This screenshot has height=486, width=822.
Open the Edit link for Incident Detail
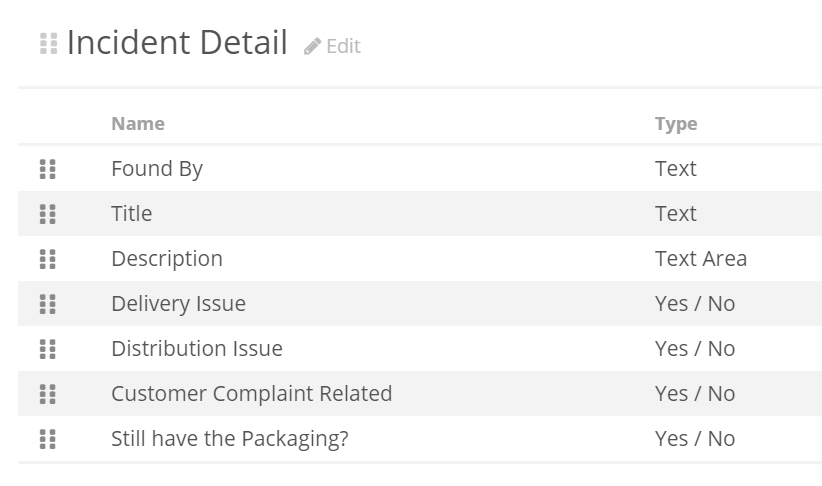pos(332,46)
